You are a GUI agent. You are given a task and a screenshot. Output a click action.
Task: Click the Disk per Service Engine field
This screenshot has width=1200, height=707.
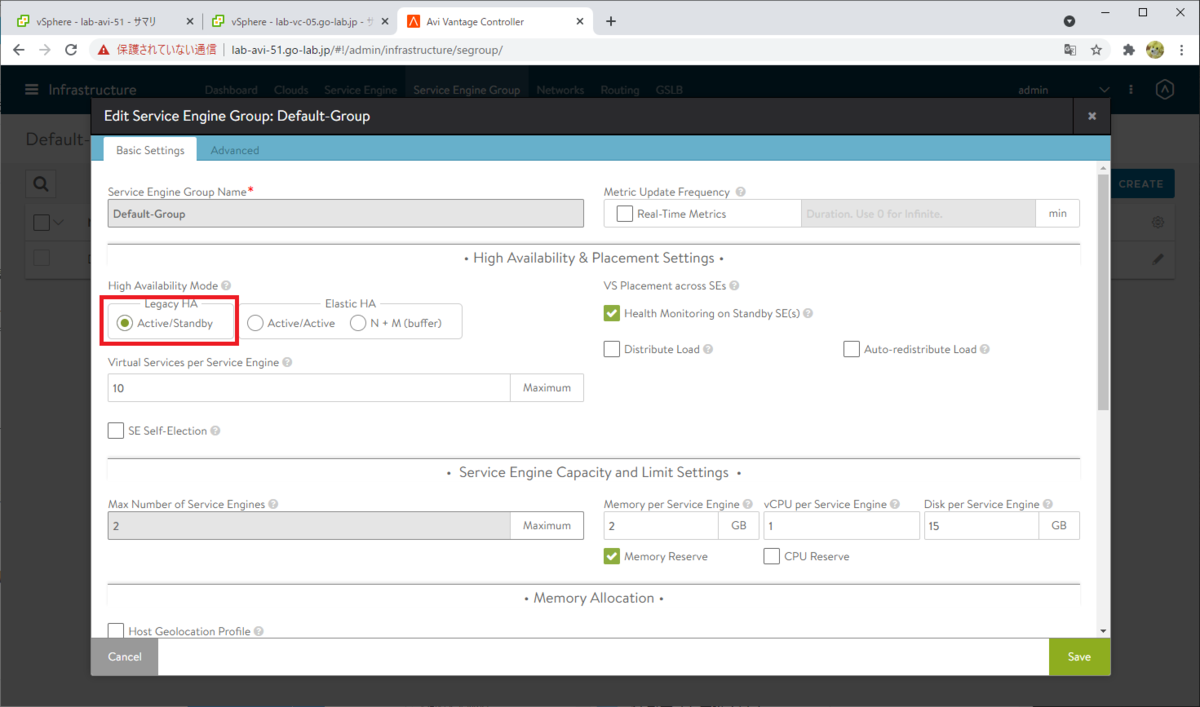(x=982, y=526)
